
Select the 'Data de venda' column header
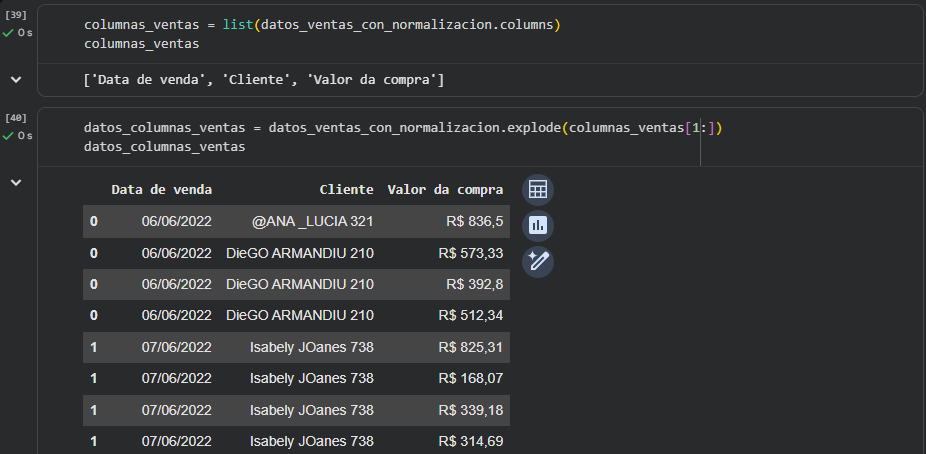tap(162, 189)
